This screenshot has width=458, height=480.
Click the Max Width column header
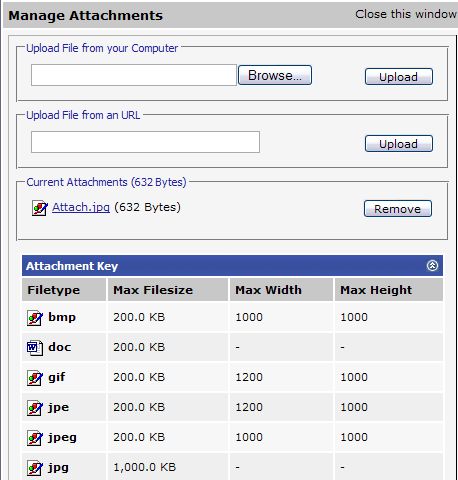click(x=281, y=290)
